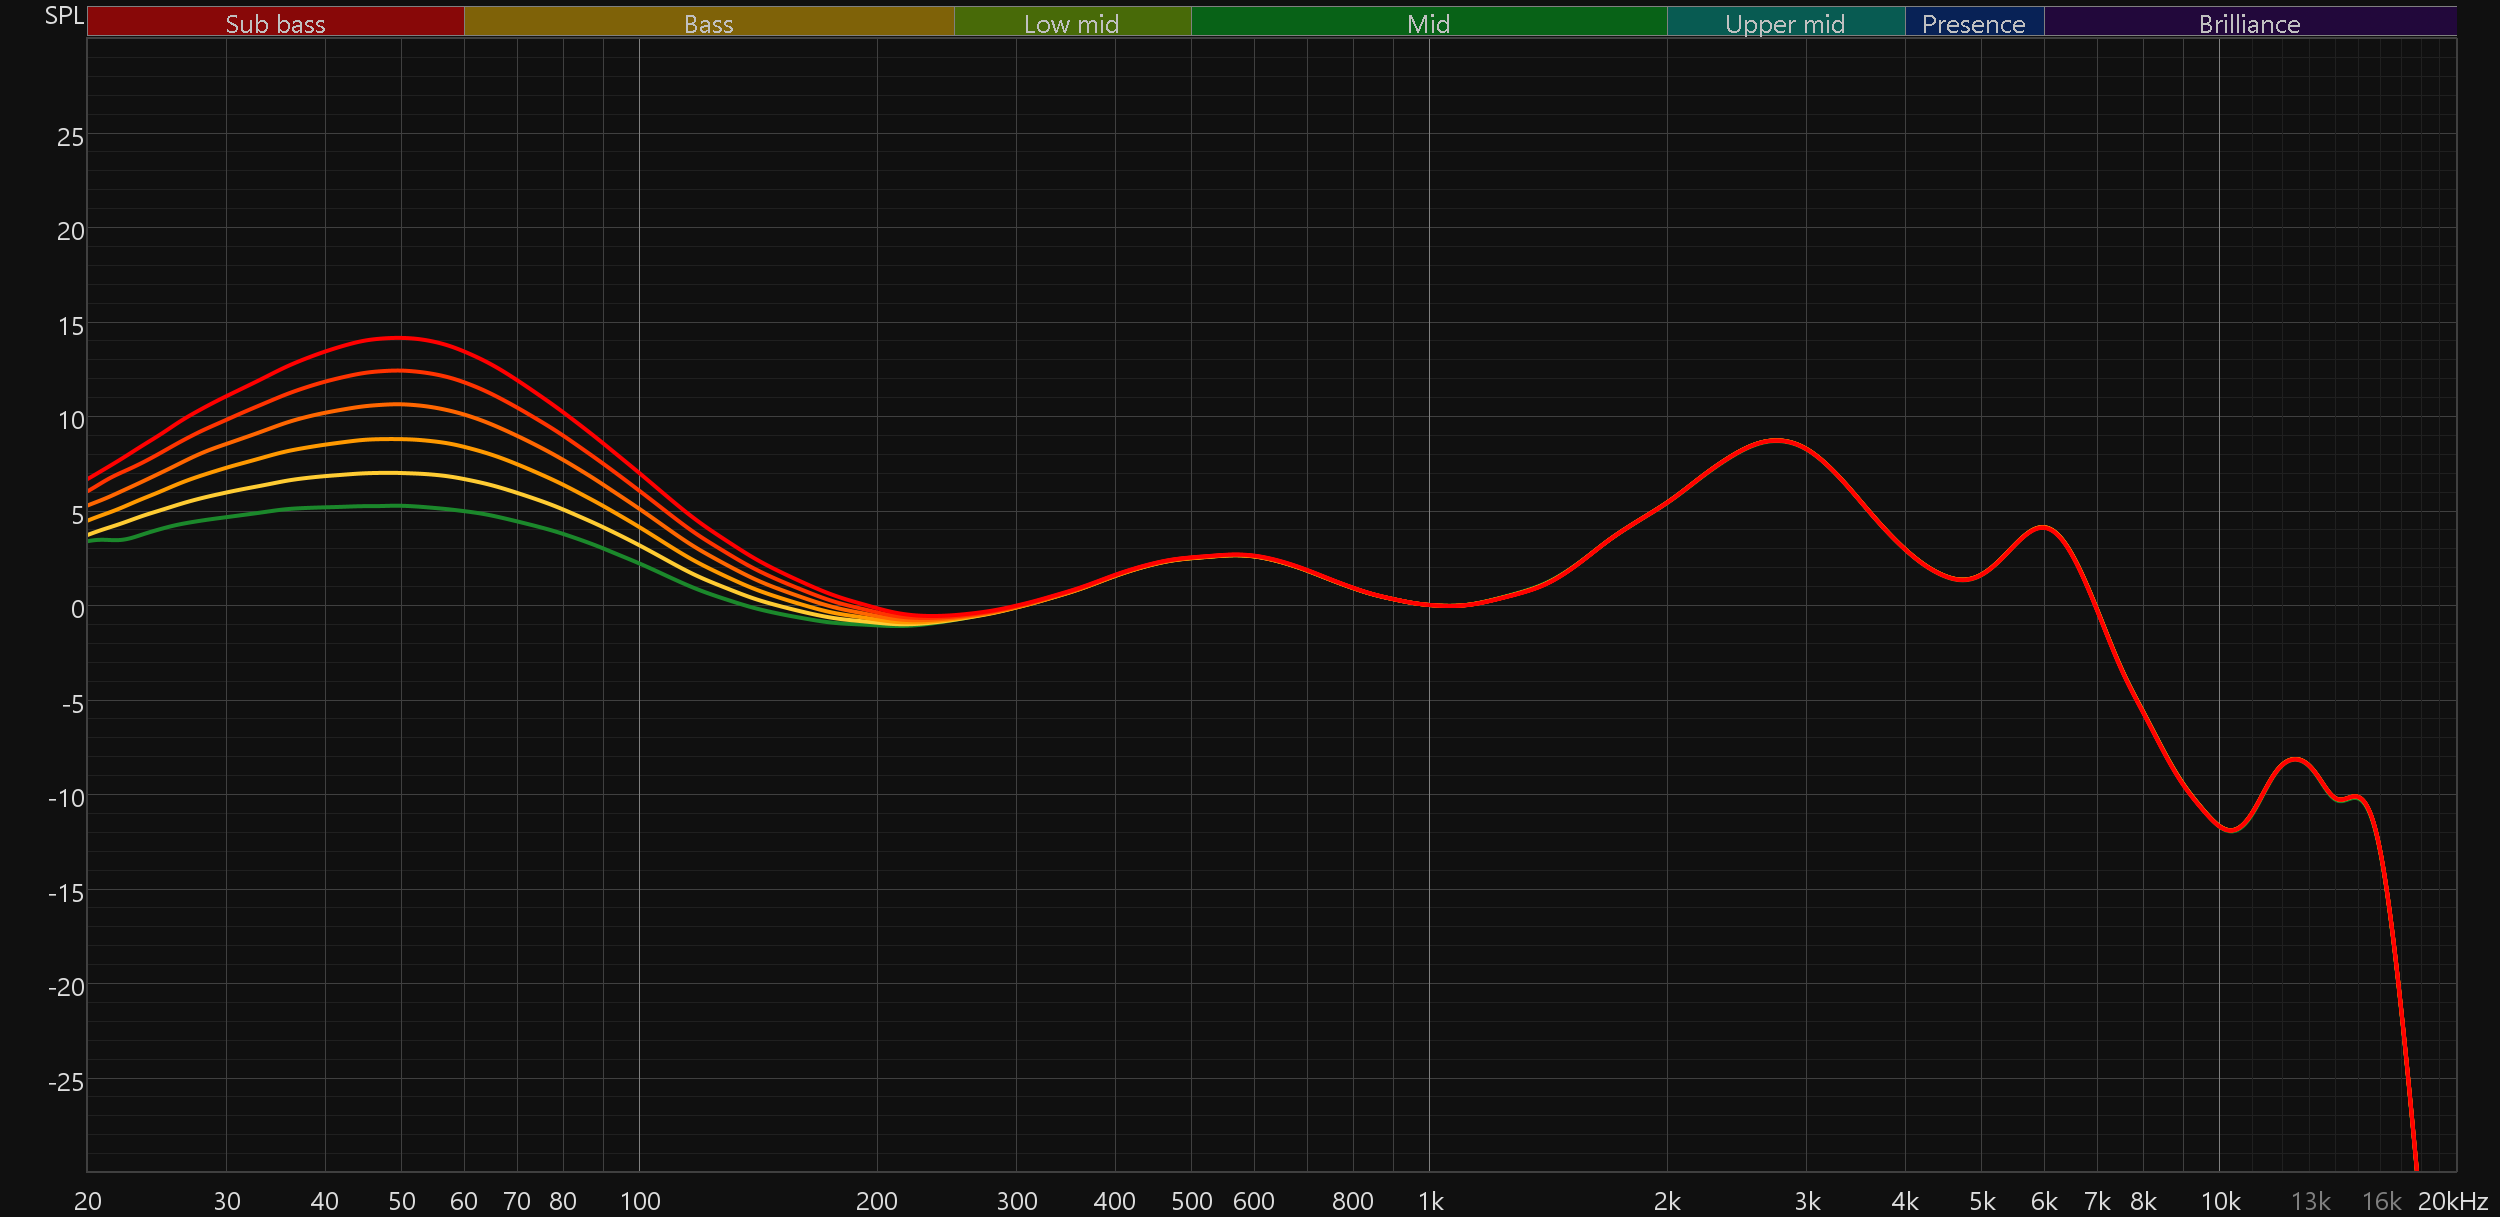The image size is (2500, 1217).
Task: Click the green curve's left end at 20 Hz
Action: pos(90,540)
